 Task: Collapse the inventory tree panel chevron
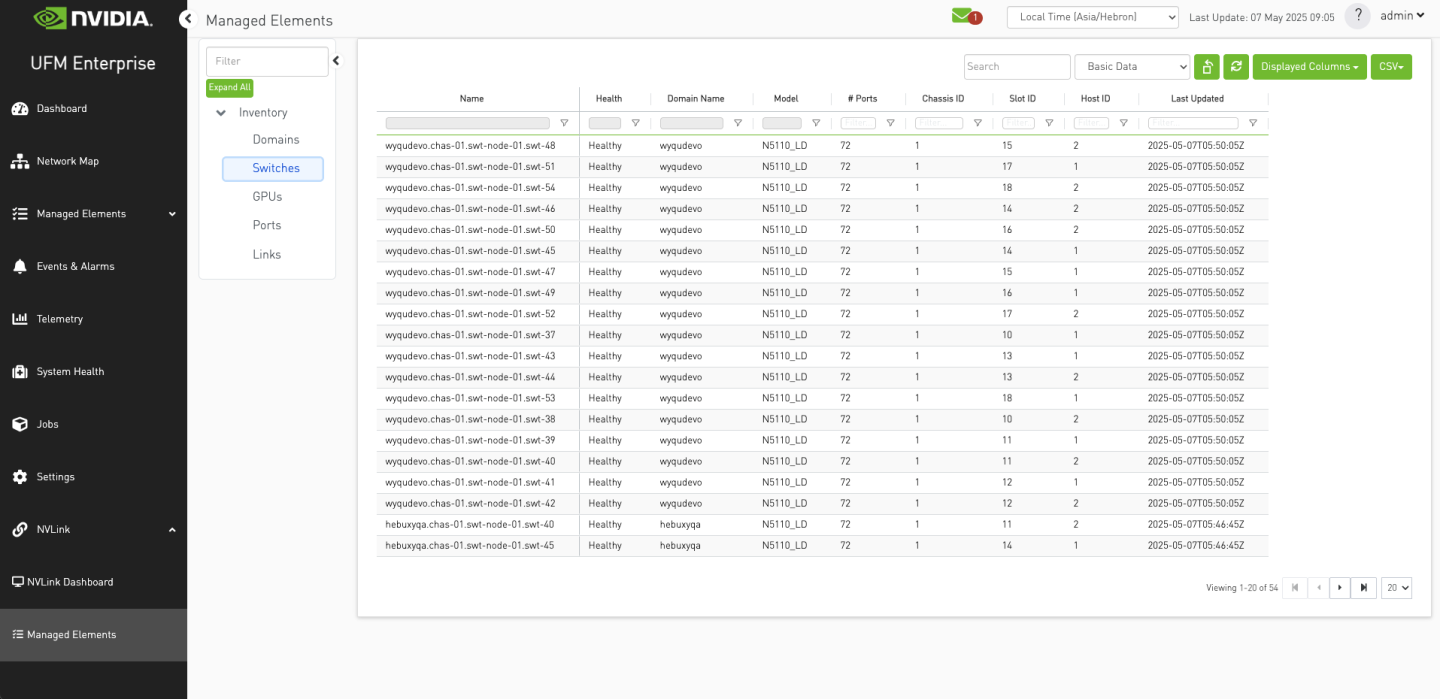[336, 61]
